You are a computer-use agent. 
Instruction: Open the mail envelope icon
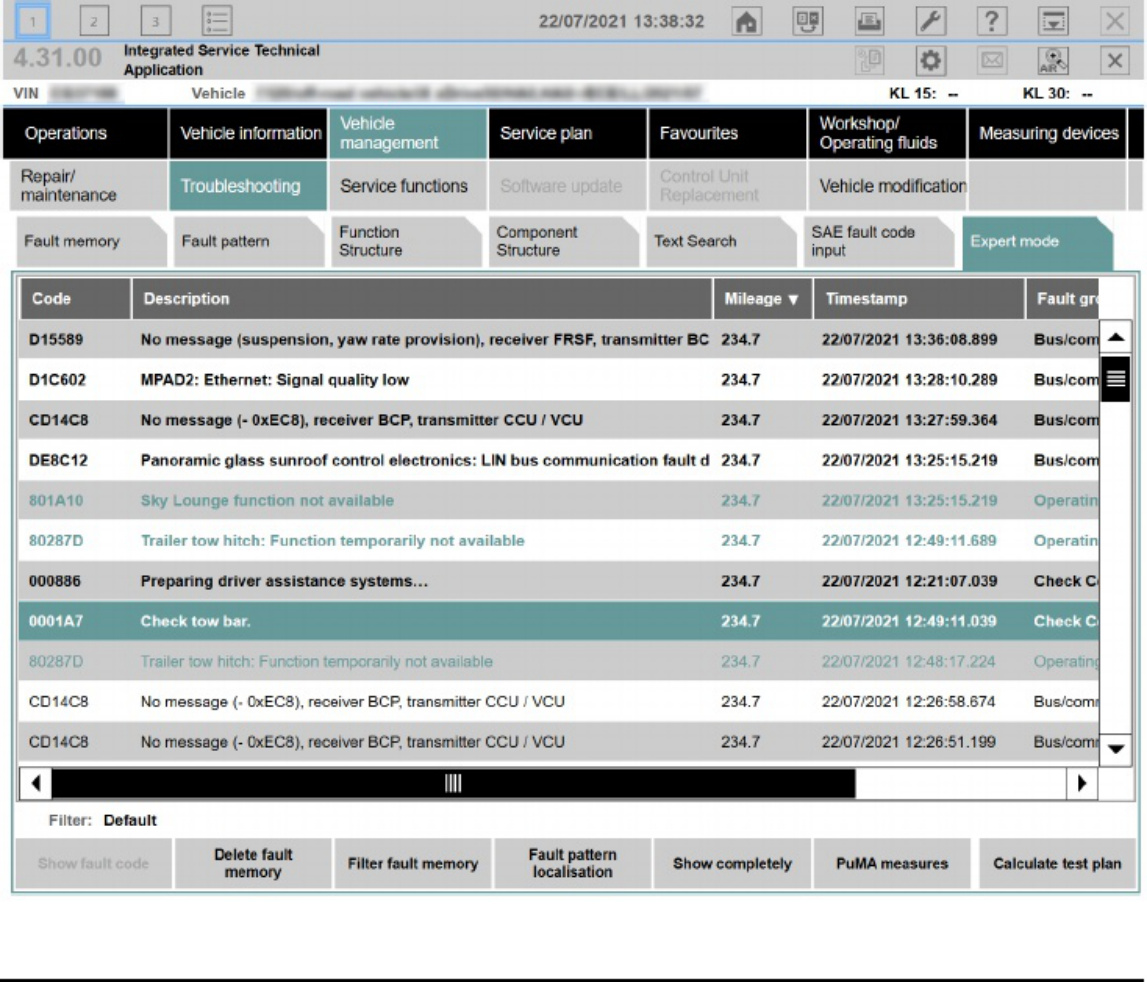[992, 60]
